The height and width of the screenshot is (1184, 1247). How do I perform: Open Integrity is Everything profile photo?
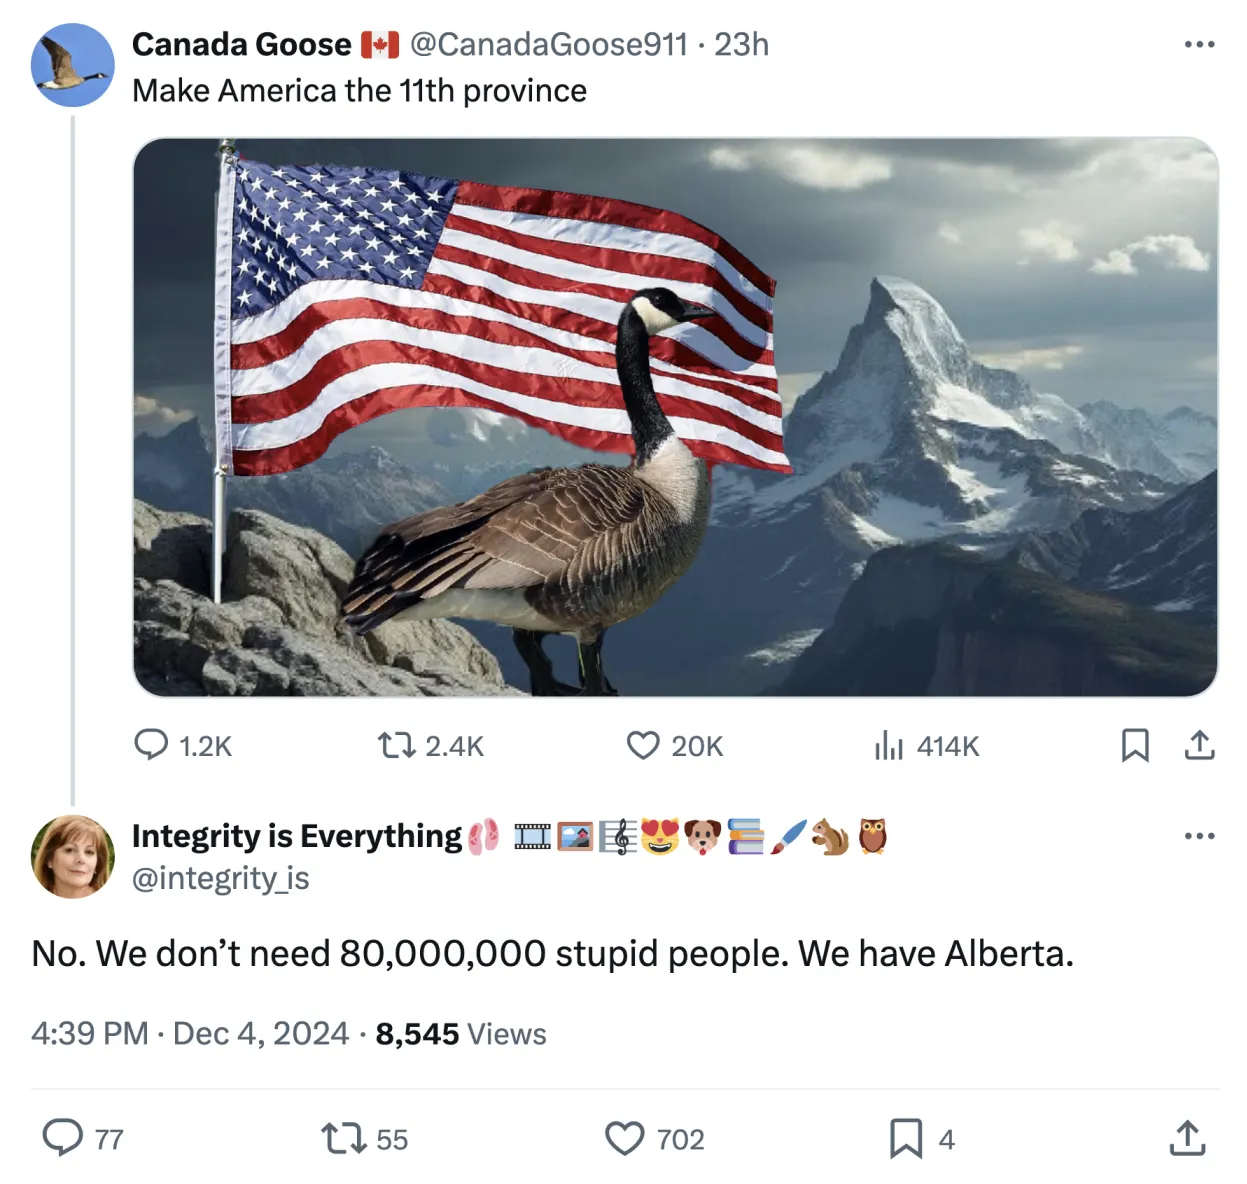73,857
